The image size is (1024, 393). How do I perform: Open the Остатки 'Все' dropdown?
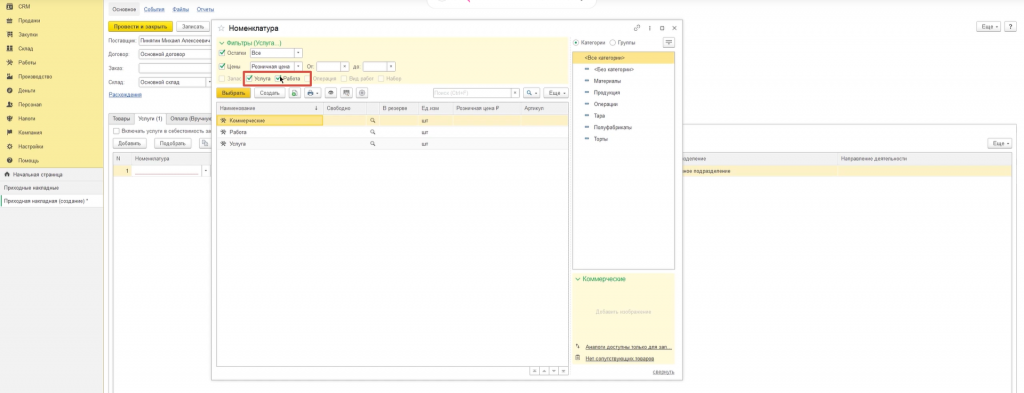(298, 53)
